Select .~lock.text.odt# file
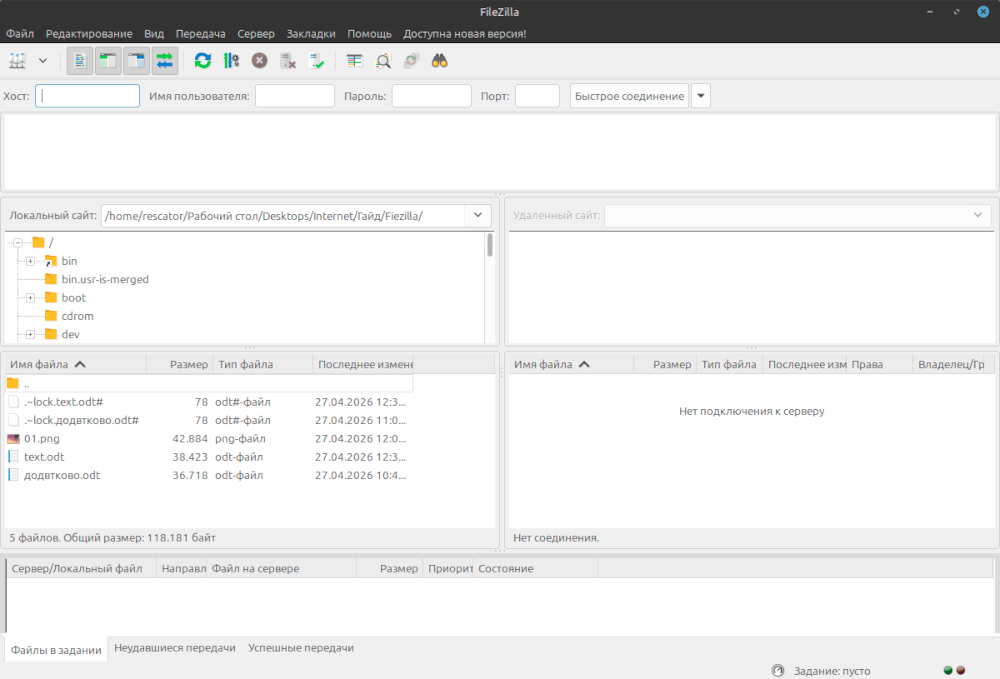This screenshot has width=1000, height=679. [x=209, y=402]
